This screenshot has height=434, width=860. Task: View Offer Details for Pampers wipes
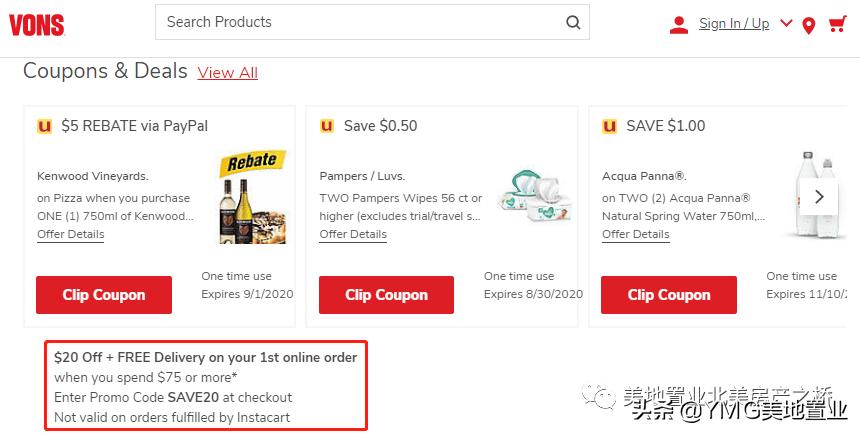[x=353, y=234]
